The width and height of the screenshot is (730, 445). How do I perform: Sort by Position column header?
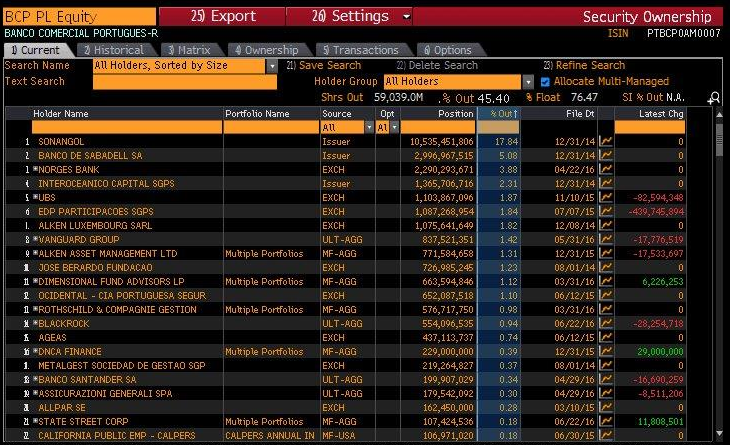click(x=455, y=114)
